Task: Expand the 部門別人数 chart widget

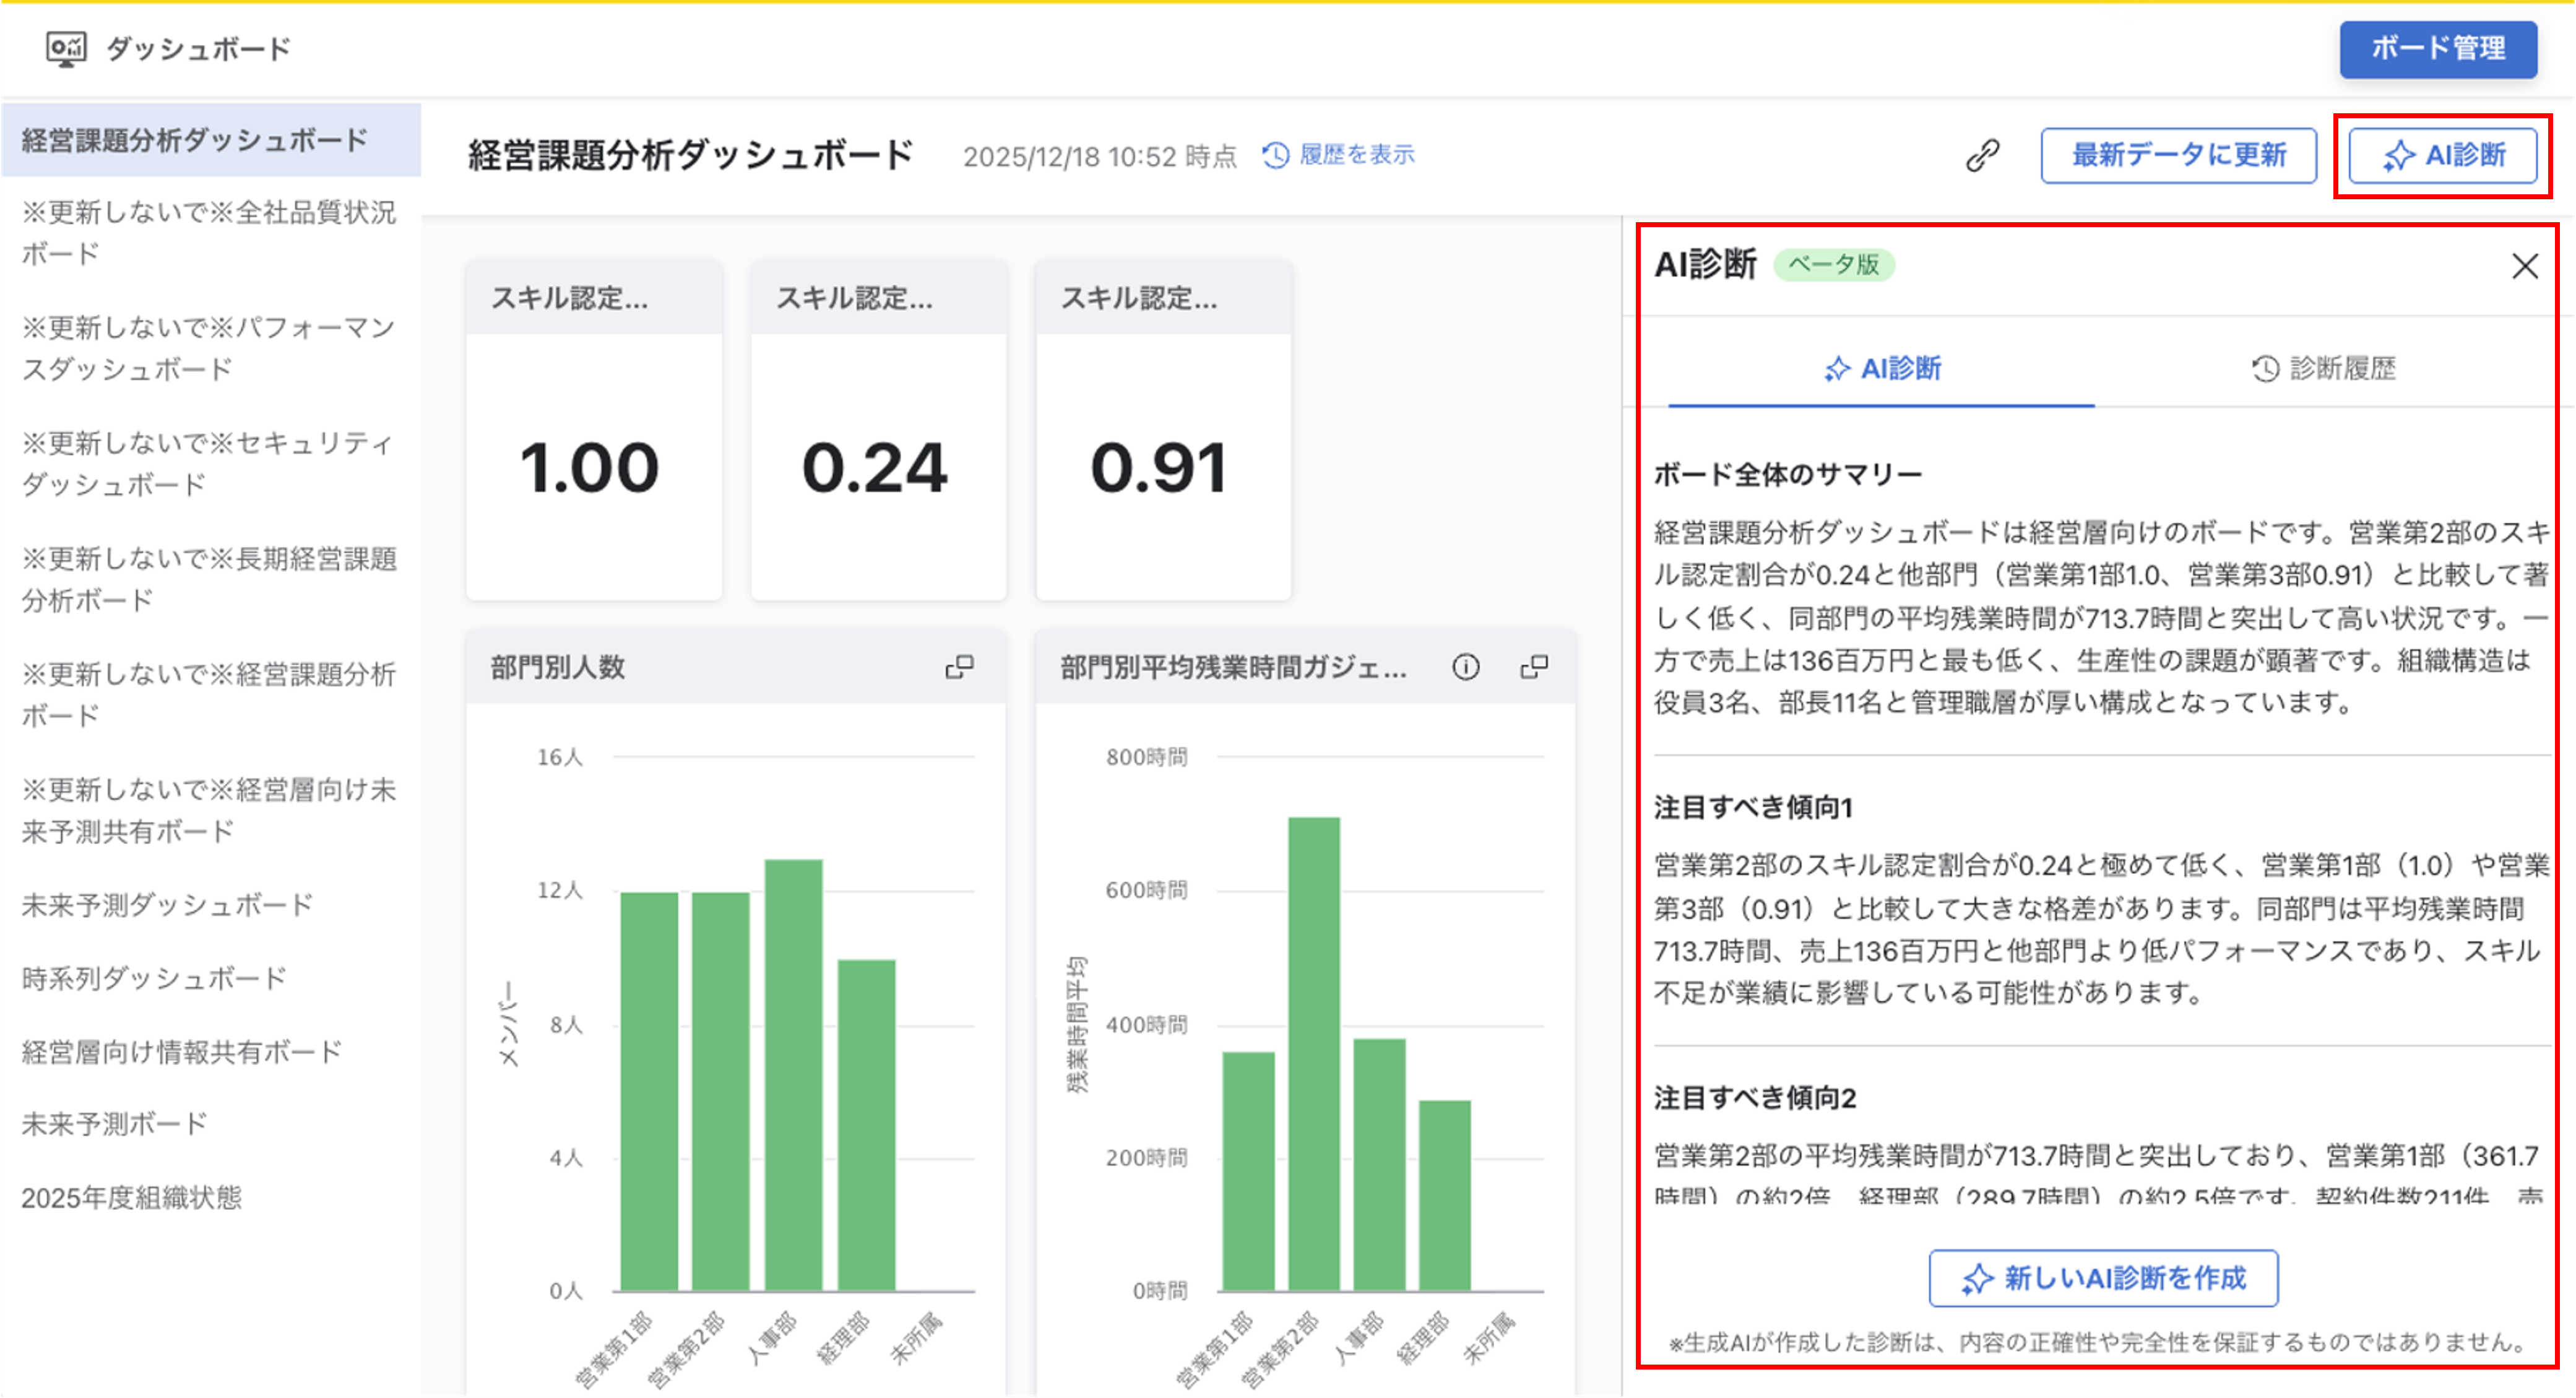Action: tap(959, 667)
